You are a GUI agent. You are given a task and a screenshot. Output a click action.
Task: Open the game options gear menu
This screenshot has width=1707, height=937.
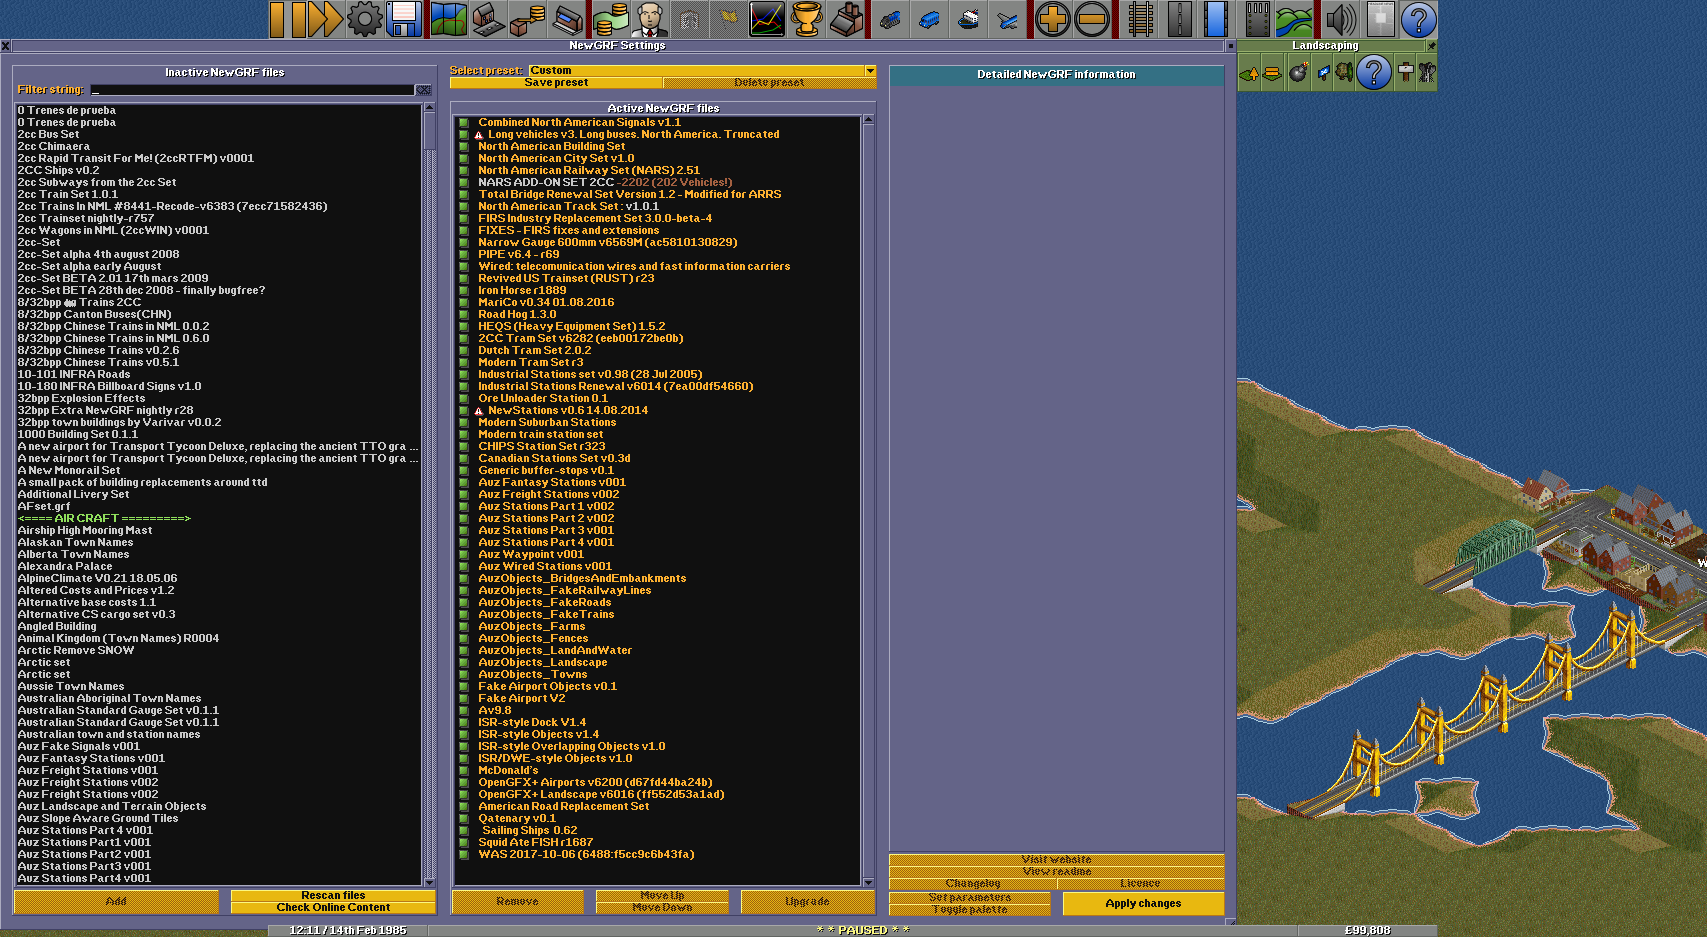364,19
